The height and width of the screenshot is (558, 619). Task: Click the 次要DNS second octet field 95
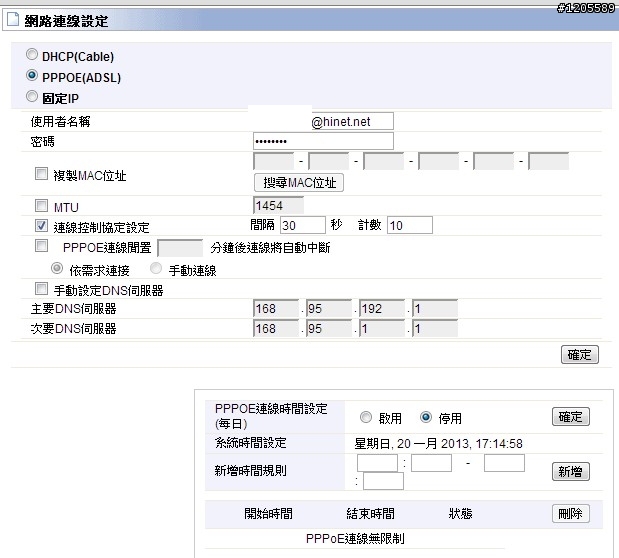click(x=329, y=329)
